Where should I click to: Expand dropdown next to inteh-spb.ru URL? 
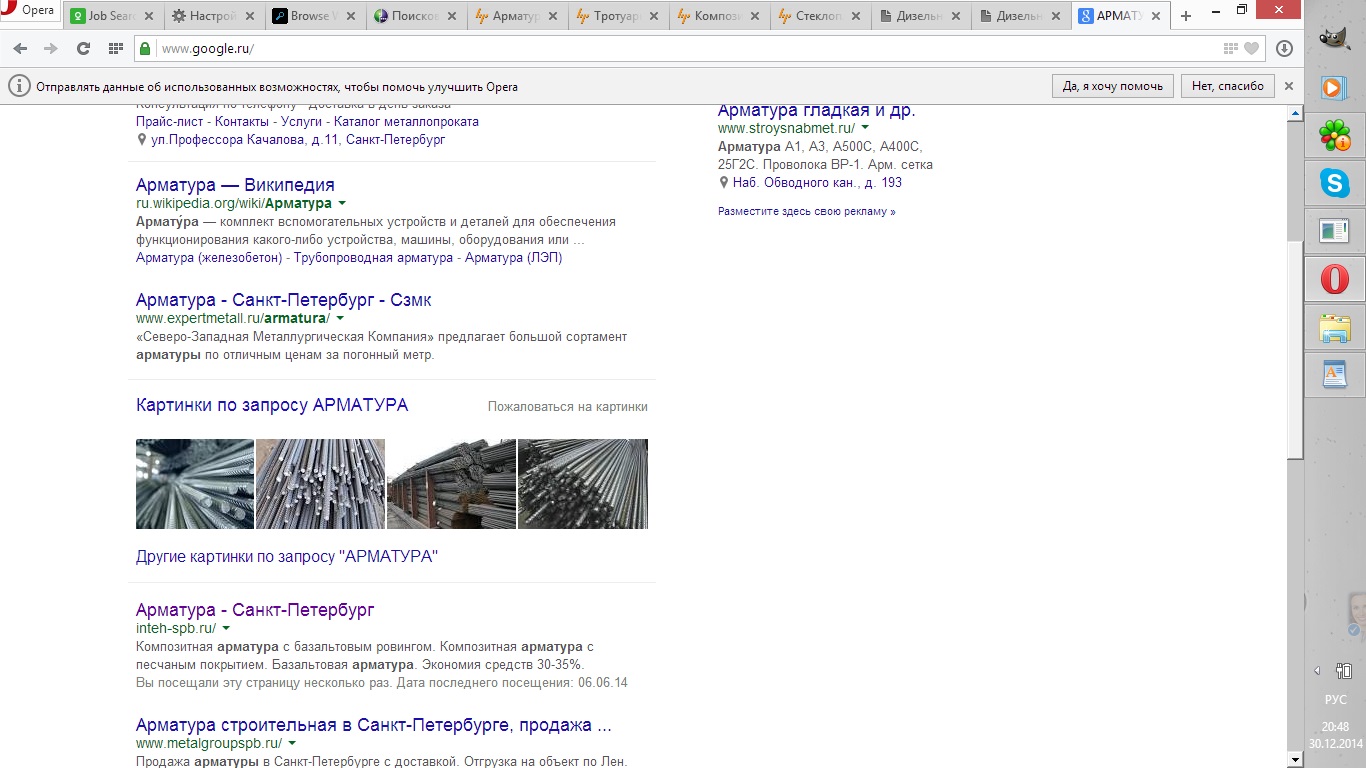[x=226, y=629]
